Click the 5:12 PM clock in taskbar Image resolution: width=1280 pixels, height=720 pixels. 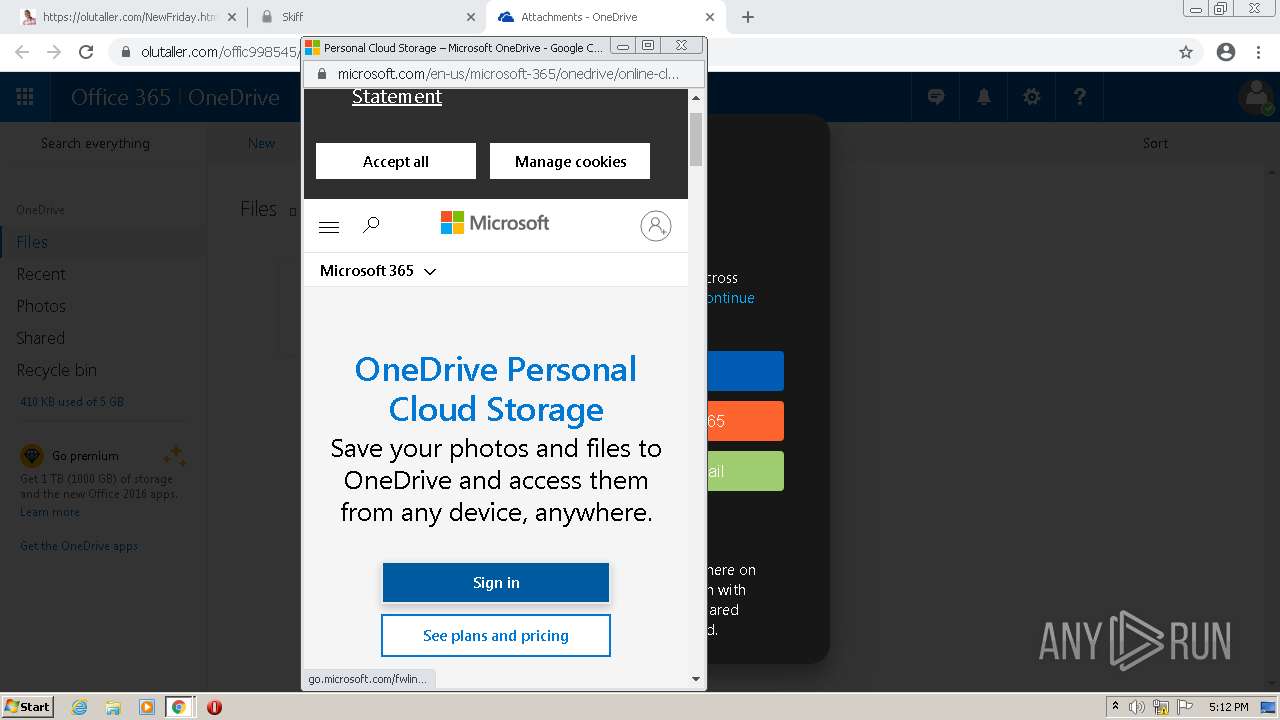[1228, 707]
